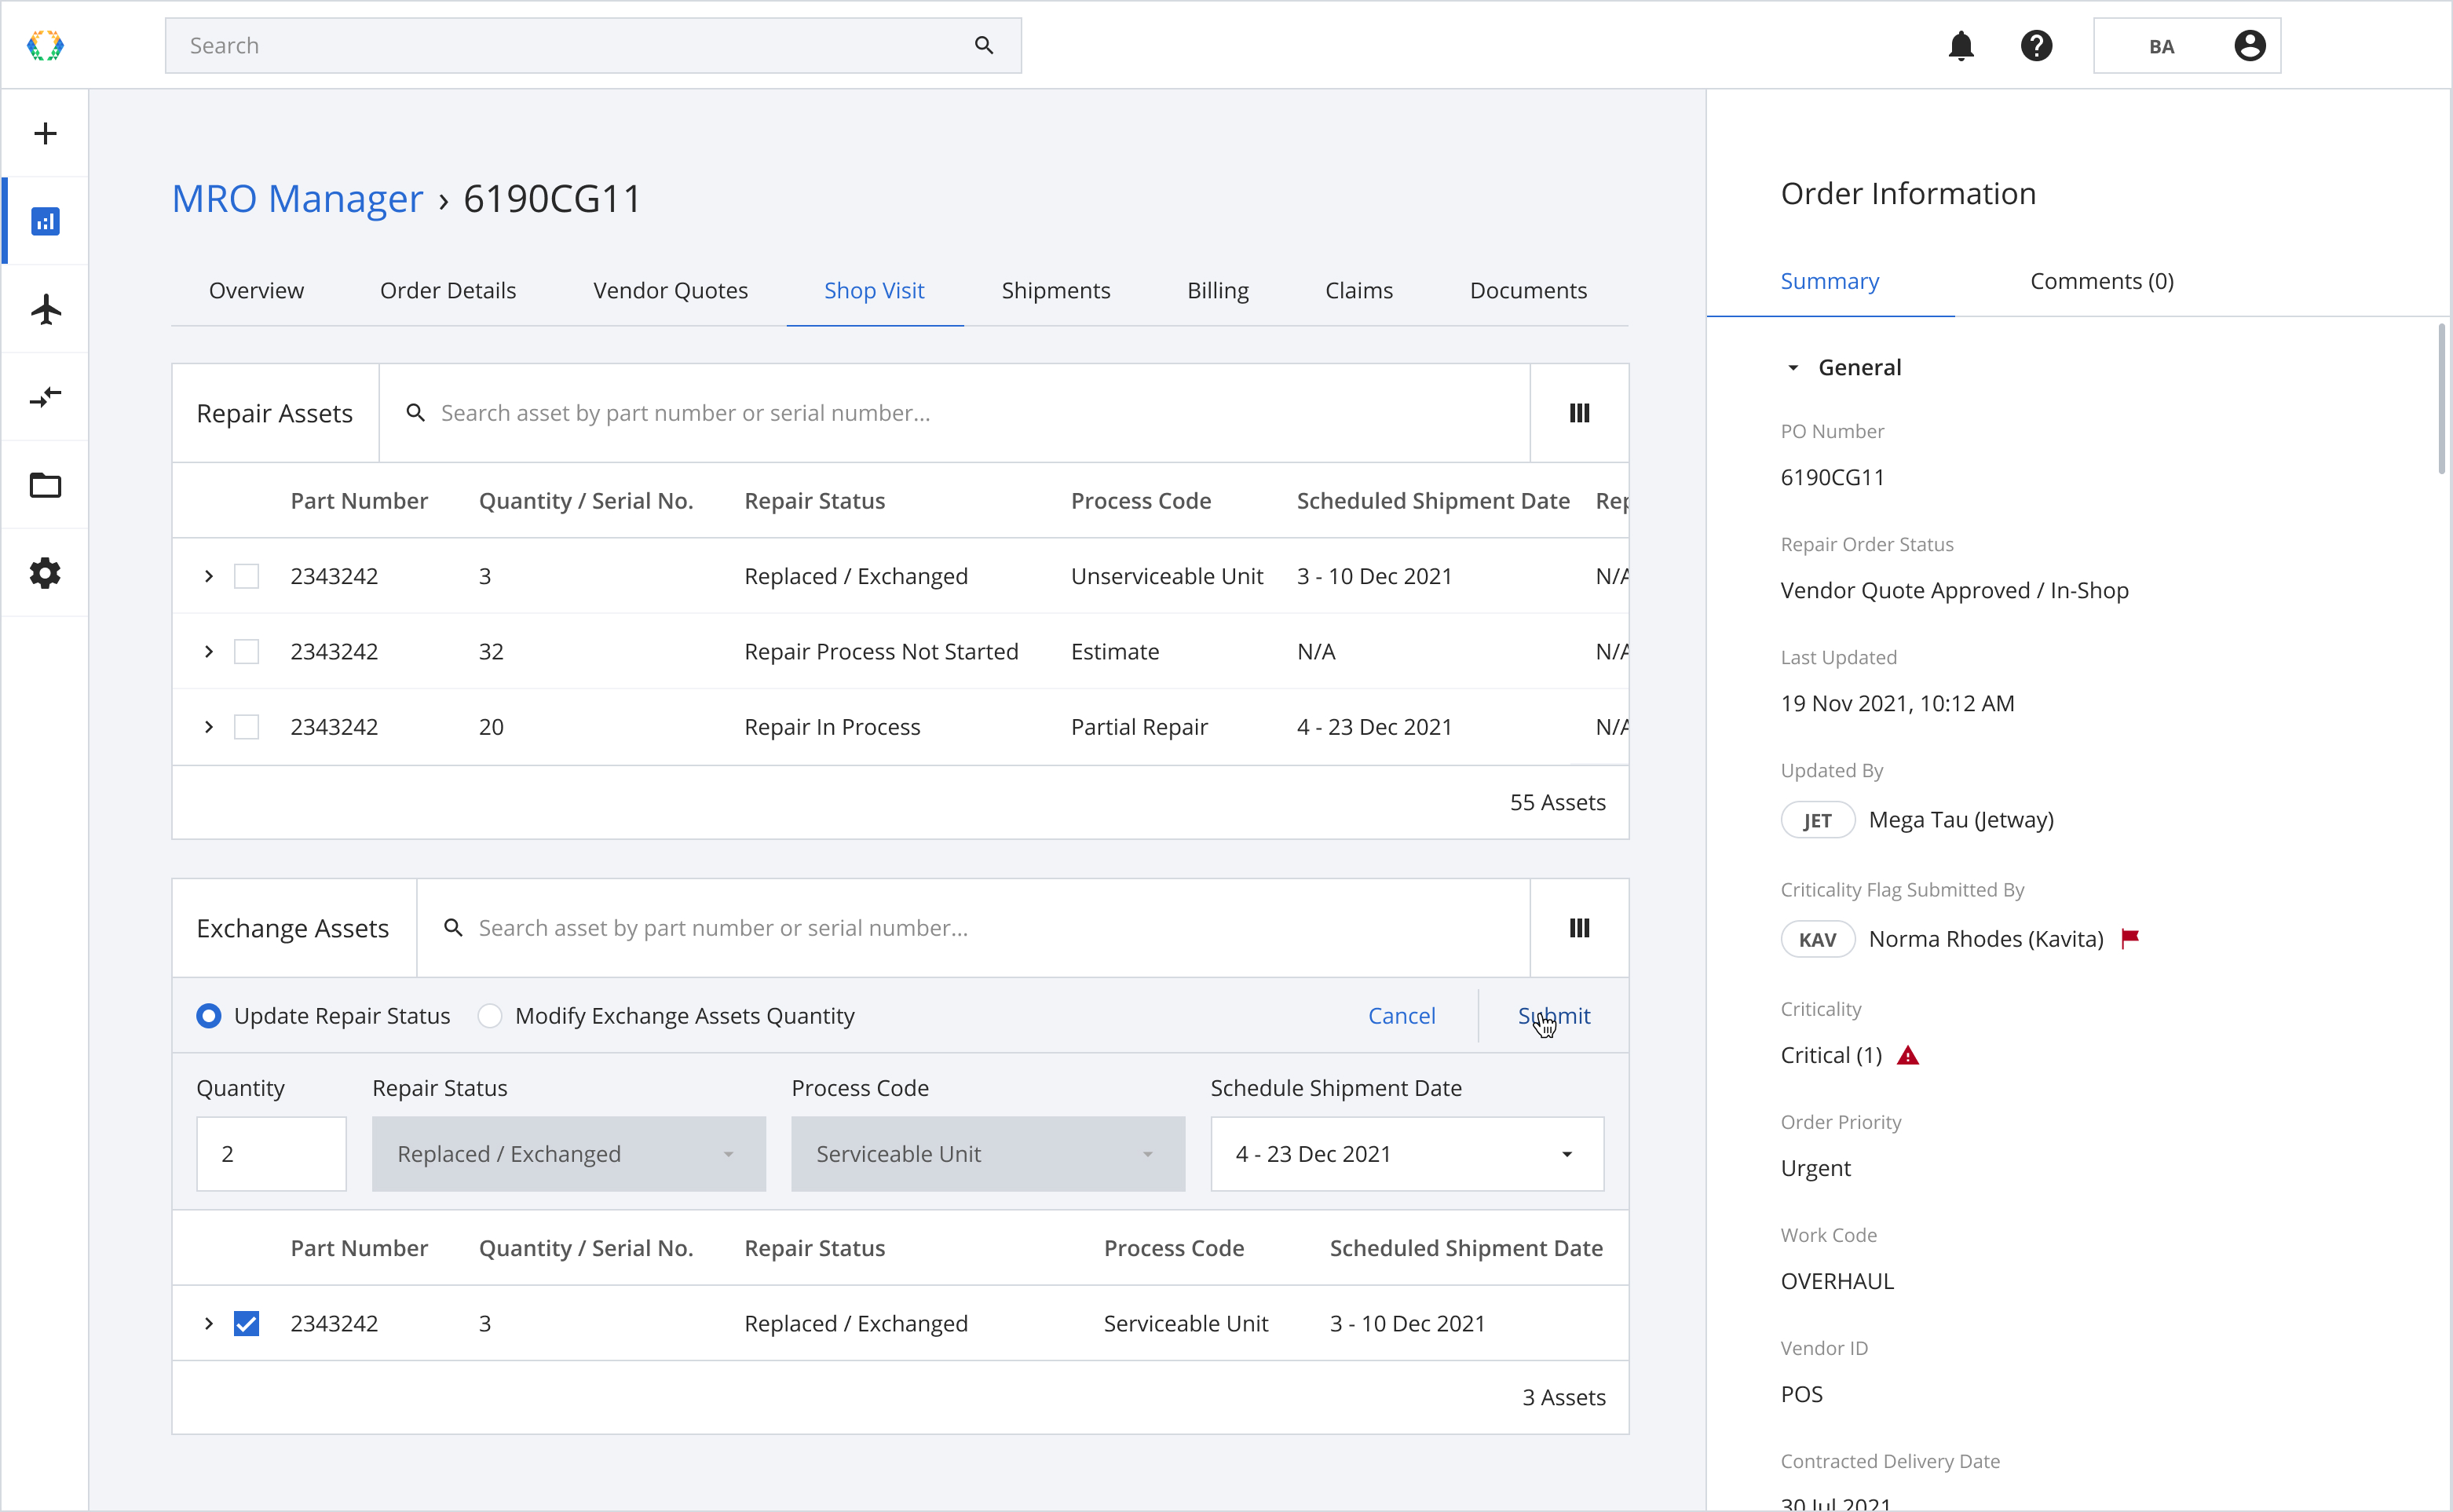This screenshot has width=2453, height=1512.
Task: Click the JET badge next to Mega Tau
Action: coord(1817,820)
